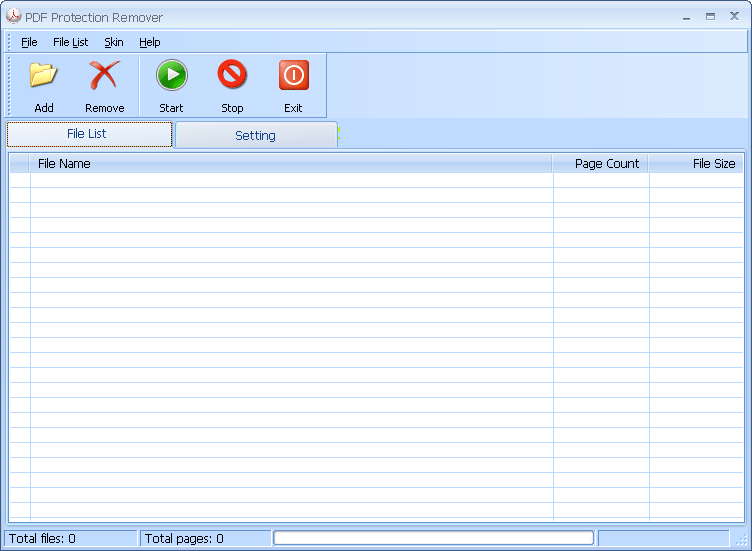Open the File List menu

coord(70,42)
